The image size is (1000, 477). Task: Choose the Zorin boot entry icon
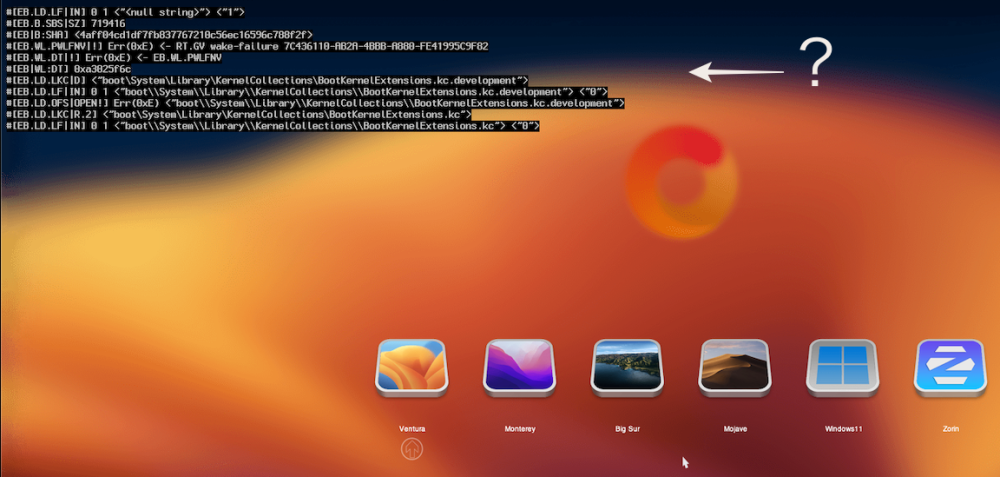pyautogui.click(x=951, y=368)
